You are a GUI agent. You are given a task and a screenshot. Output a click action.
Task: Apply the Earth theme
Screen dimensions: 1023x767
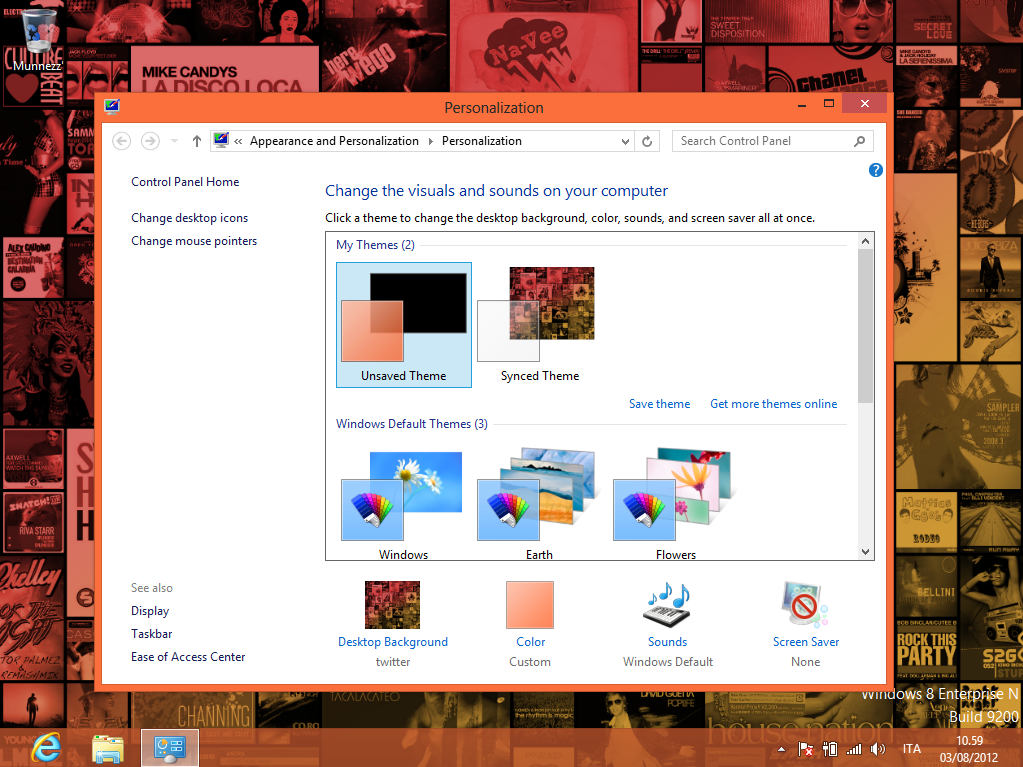point(540,504)
